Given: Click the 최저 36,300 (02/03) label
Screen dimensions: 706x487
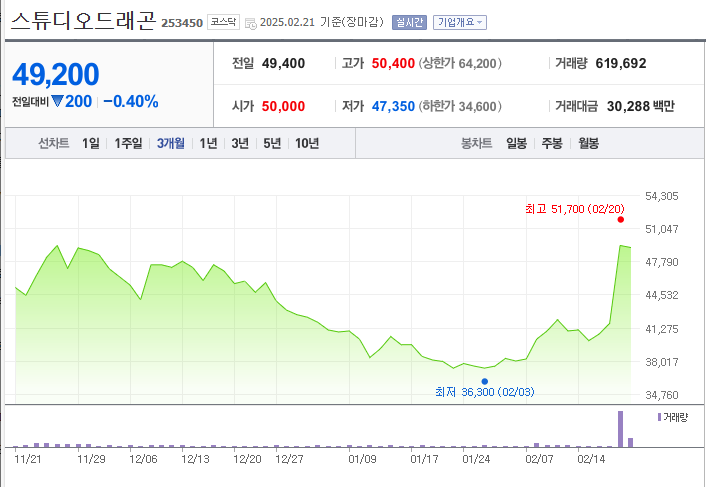Looking at the screenshot, I should tap(485, 392).
